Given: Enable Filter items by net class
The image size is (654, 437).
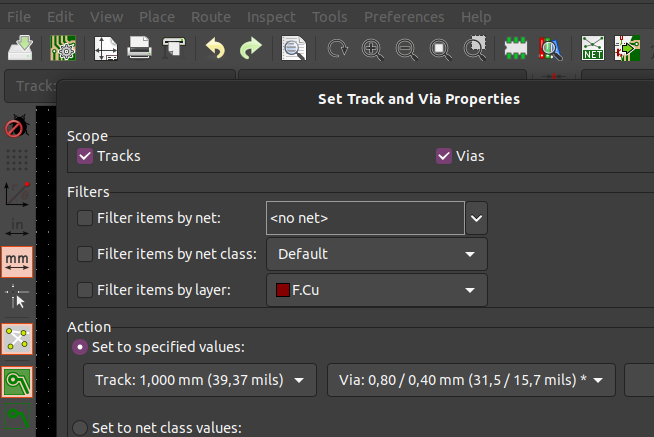Looking at the screenshot, I should tap(85, 254).
